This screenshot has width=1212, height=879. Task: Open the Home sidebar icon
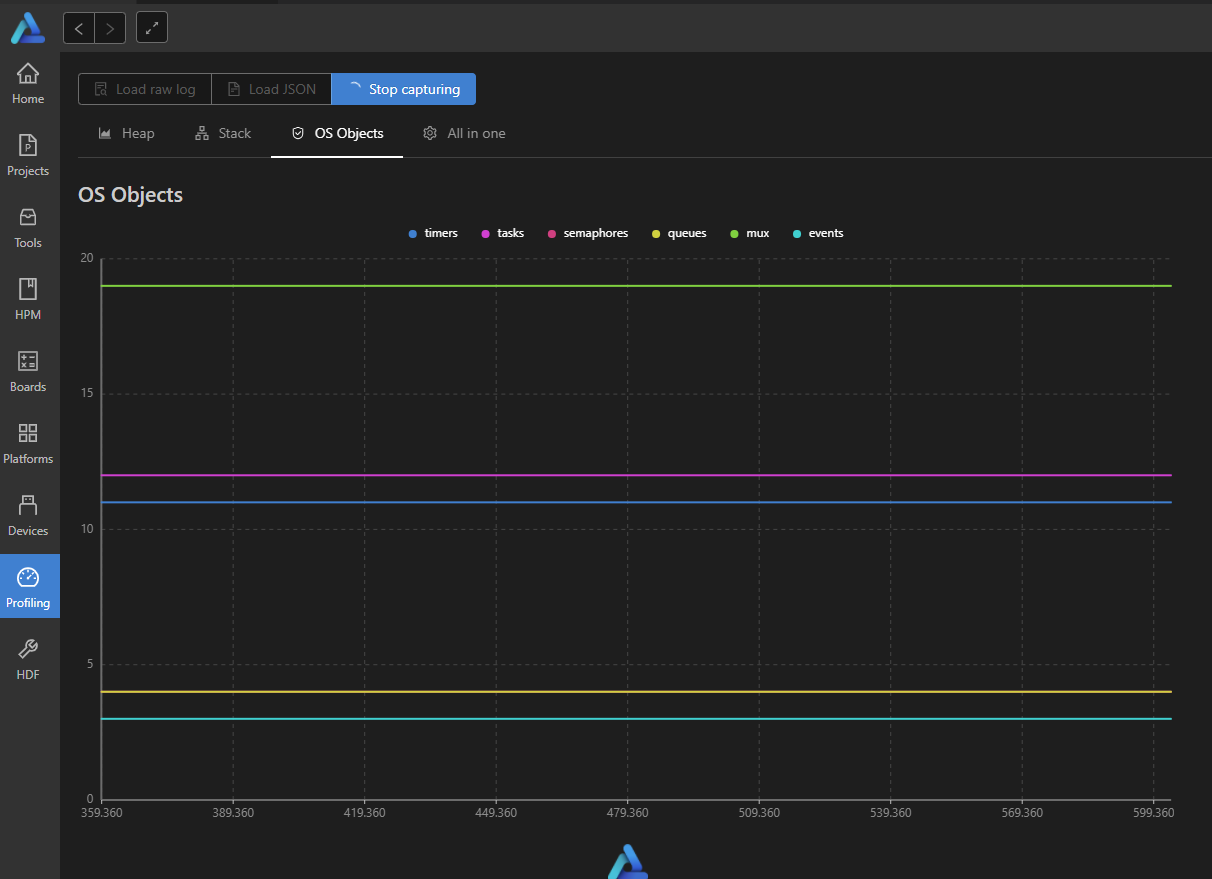pos(28,74)
